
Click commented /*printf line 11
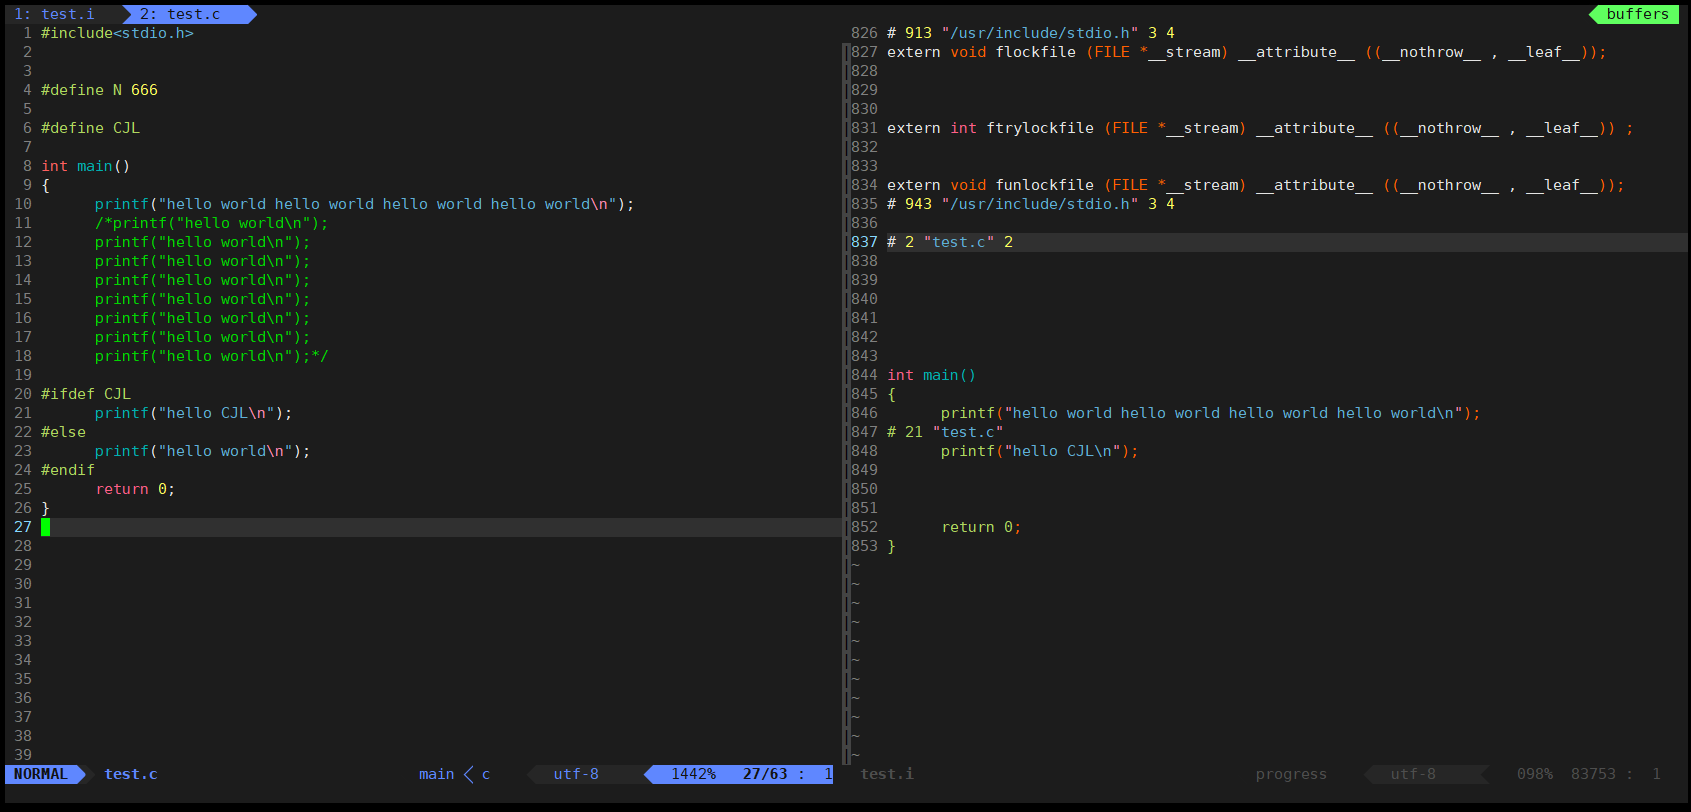click(x=211, y=223)
